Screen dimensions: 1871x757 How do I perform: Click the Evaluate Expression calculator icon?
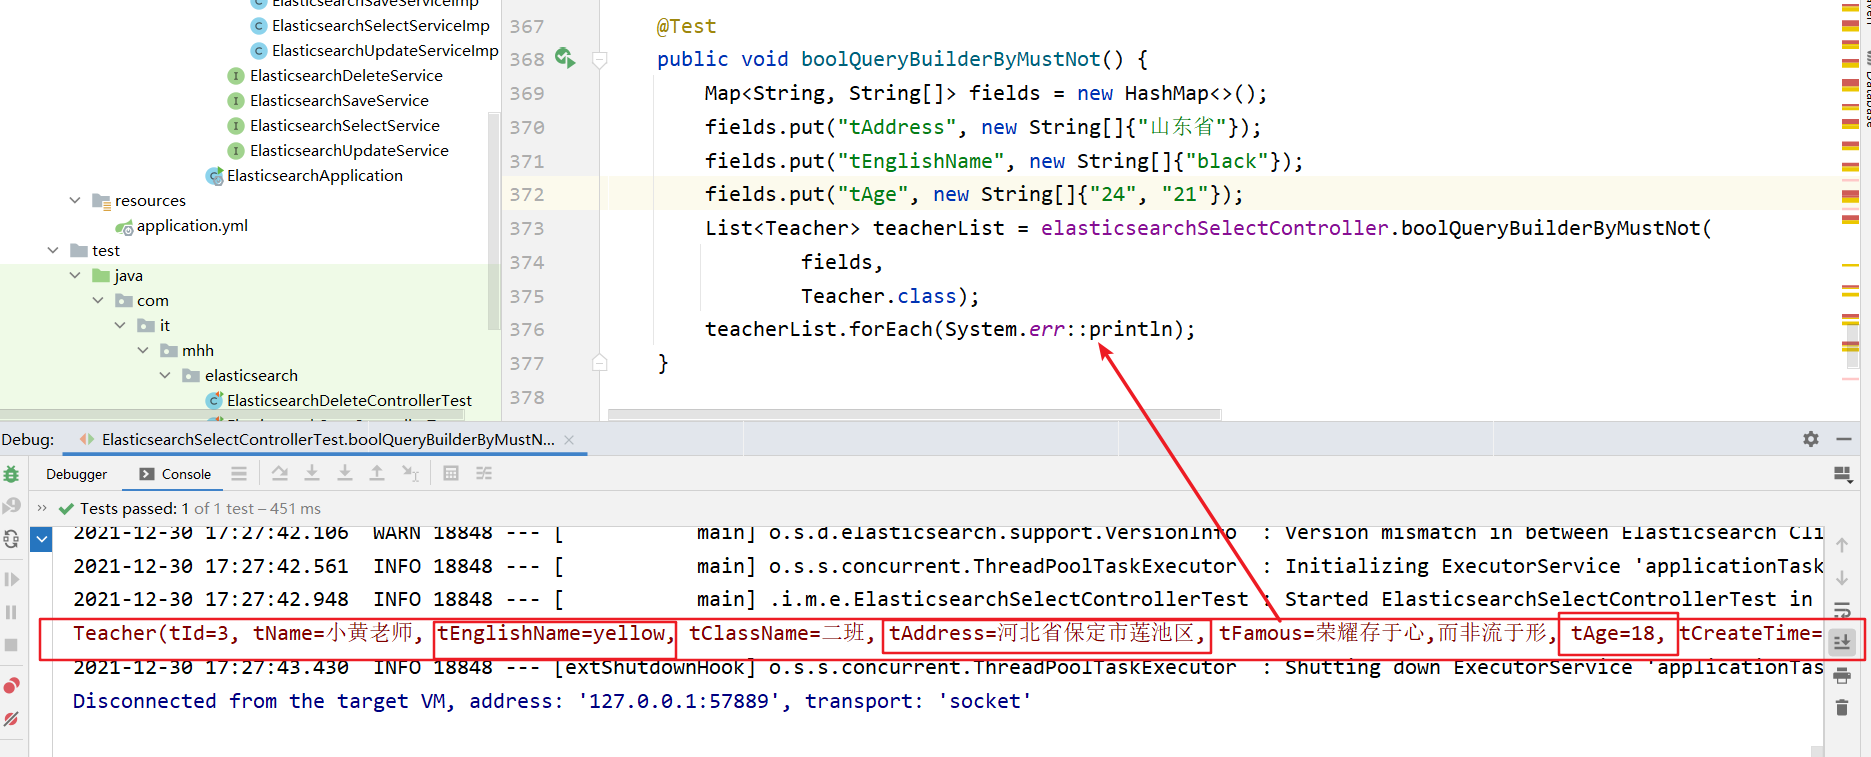click(451, 474)
